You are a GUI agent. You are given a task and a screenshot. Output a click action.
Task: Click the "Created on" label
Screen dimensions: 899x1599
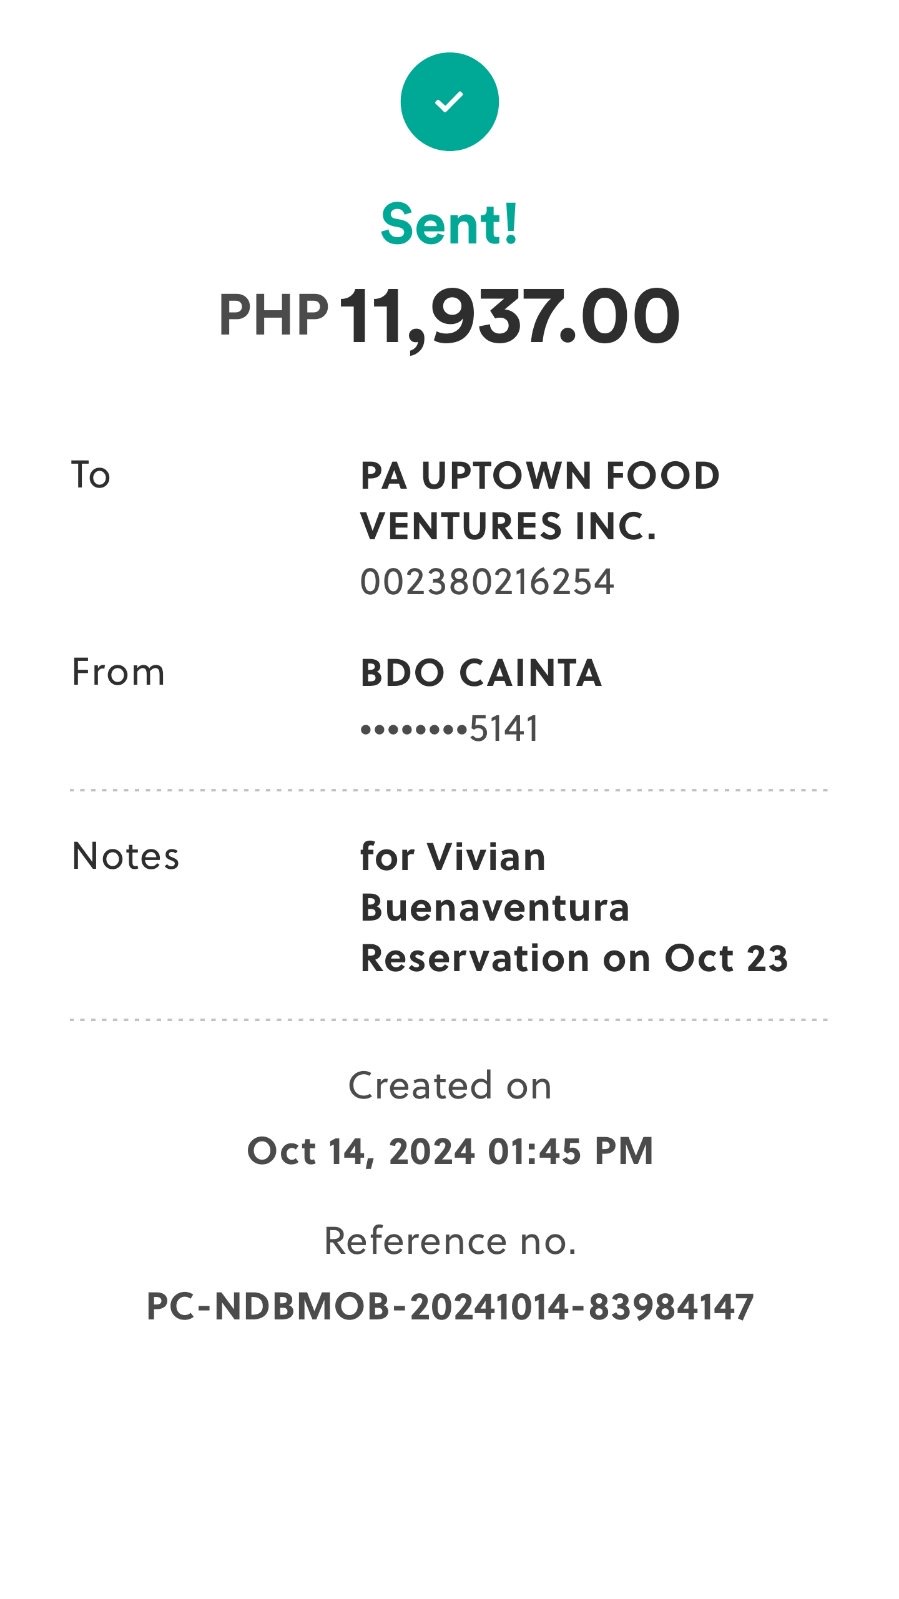click(449, 1086)
